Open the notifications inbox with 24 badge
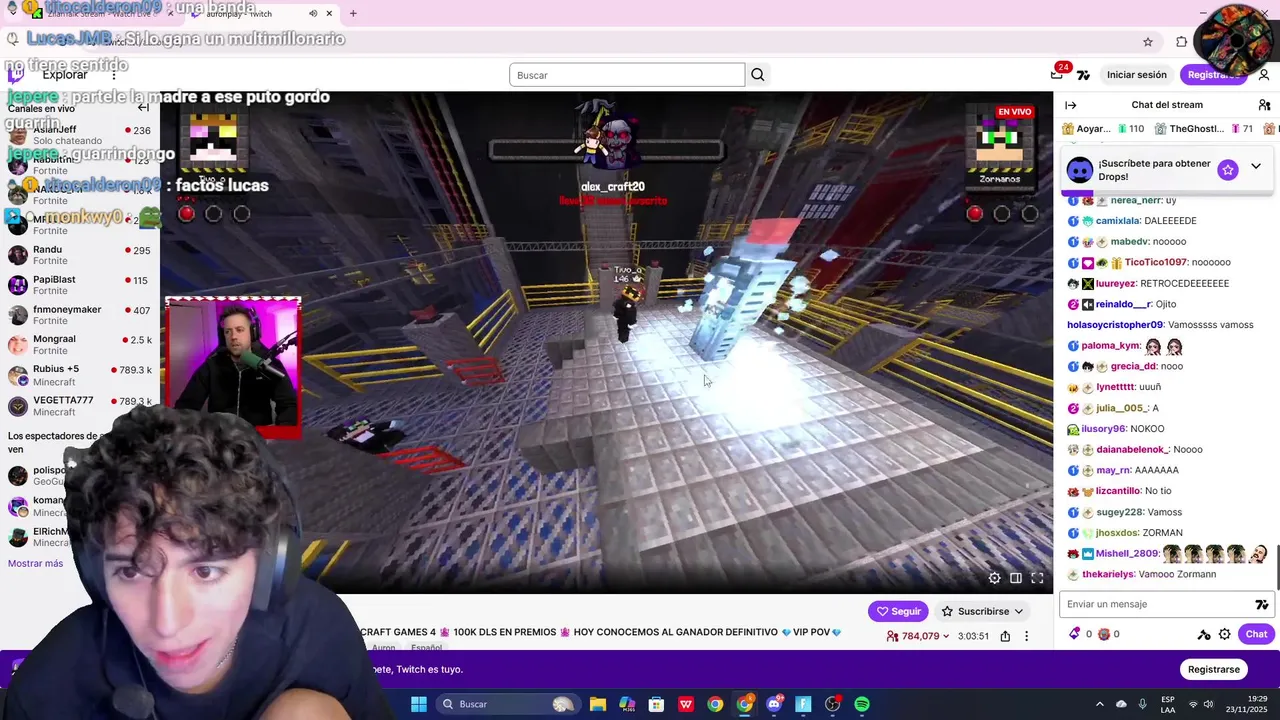Image resolution: width=1280 pixels, height=720 pixels. [x=1057, y=75]
